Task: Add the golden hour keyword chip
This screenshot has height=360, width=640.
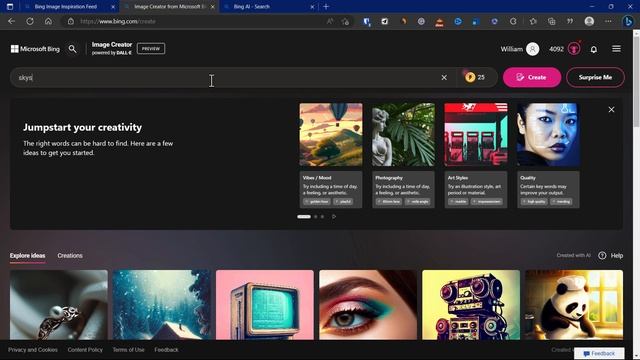Action: point(317,202)
